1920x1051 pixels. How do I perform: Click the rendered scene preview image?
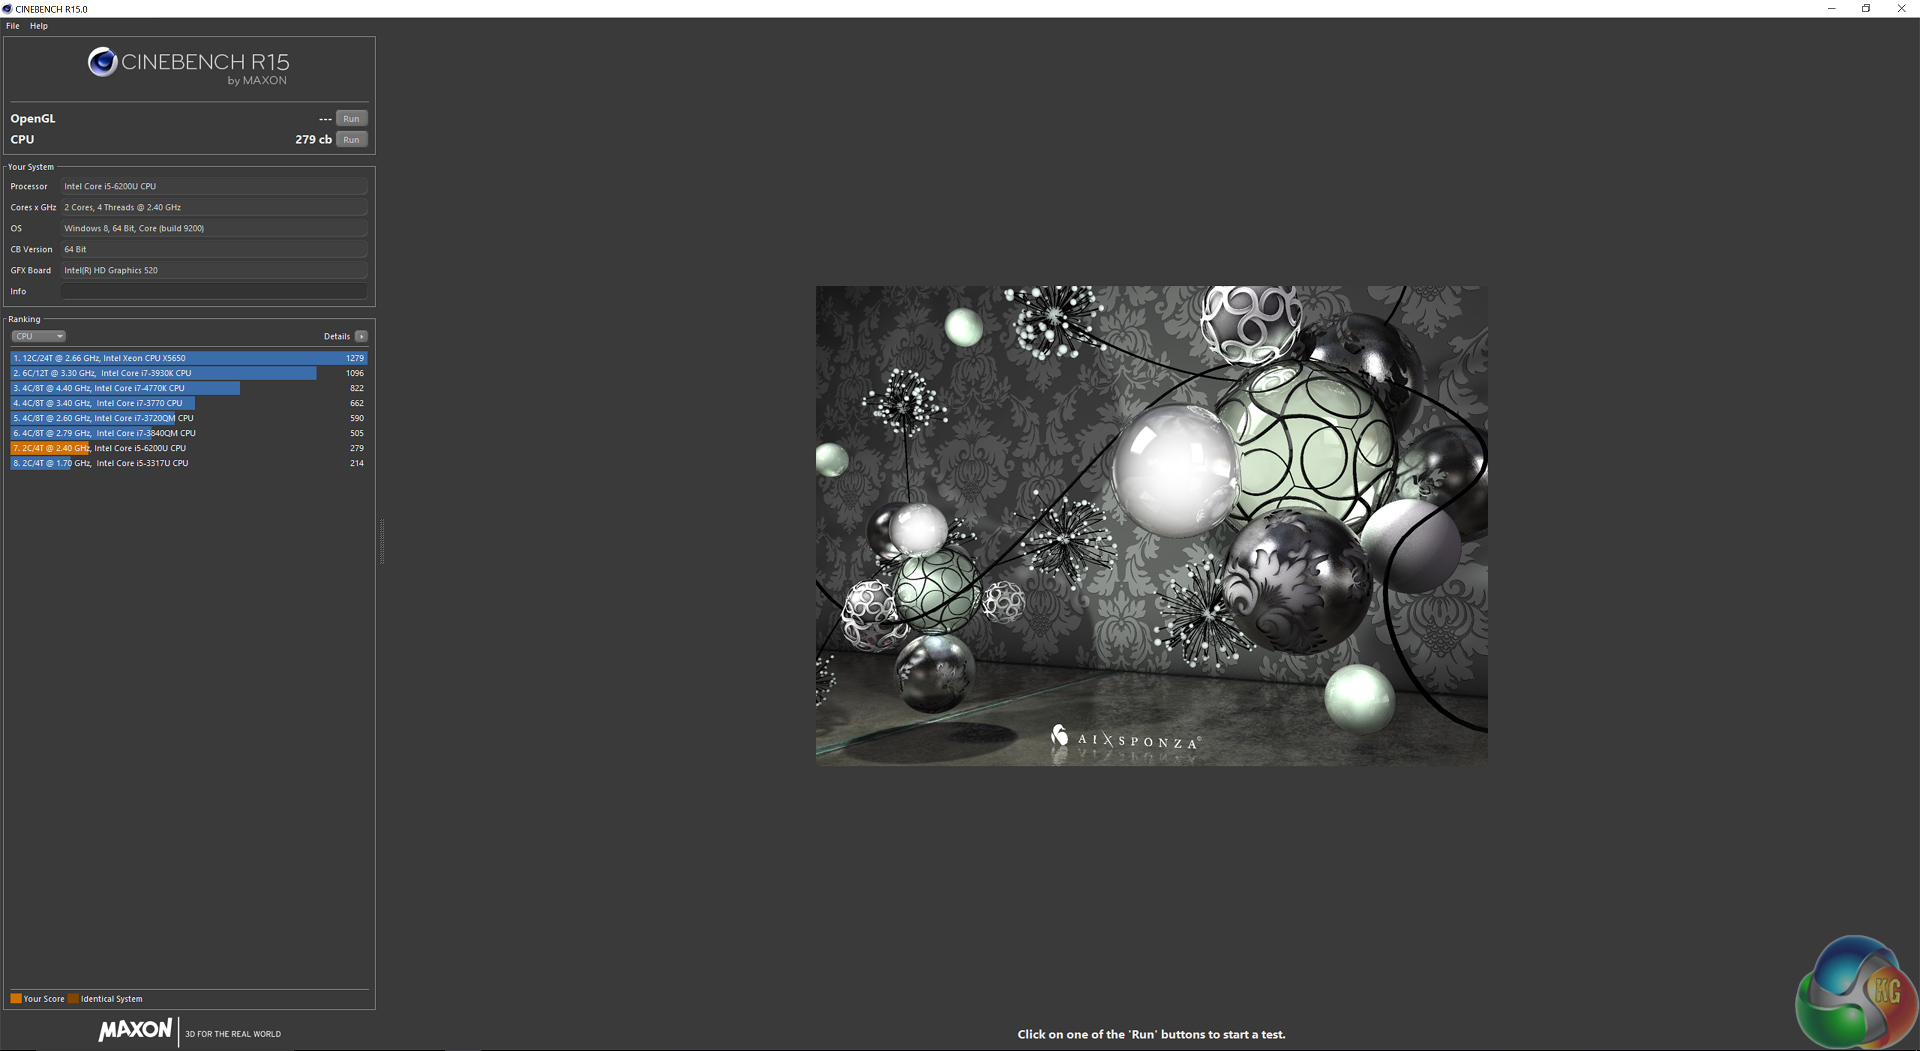click(1151, 526)
